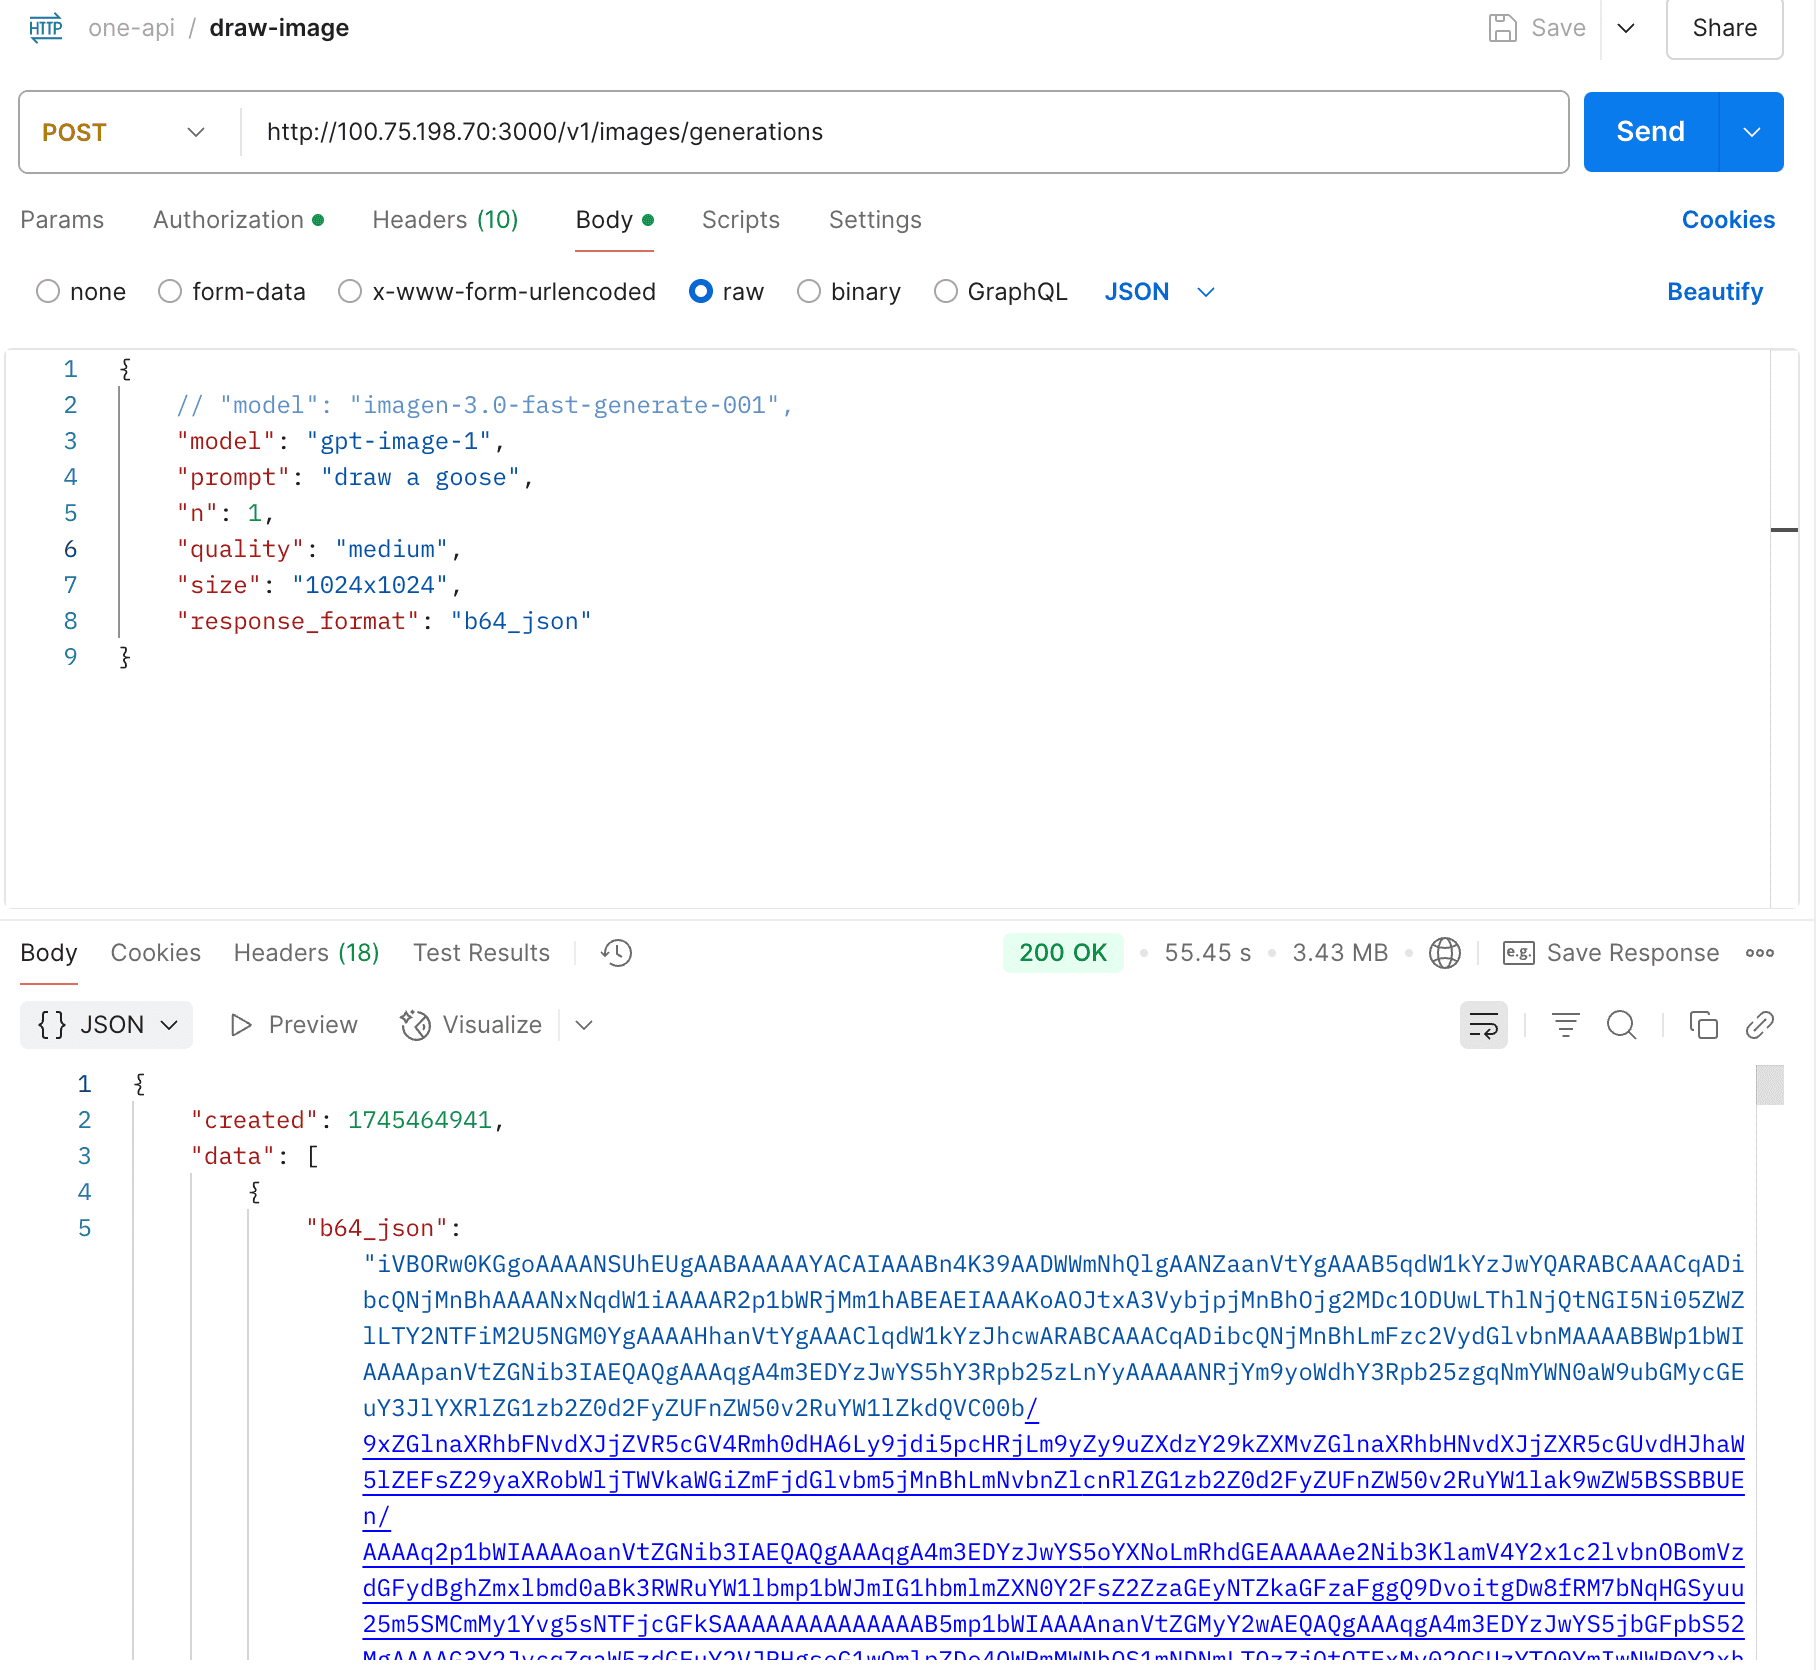Choose the binary body option
The image size is (1820, 1670).
coord(809,292)
